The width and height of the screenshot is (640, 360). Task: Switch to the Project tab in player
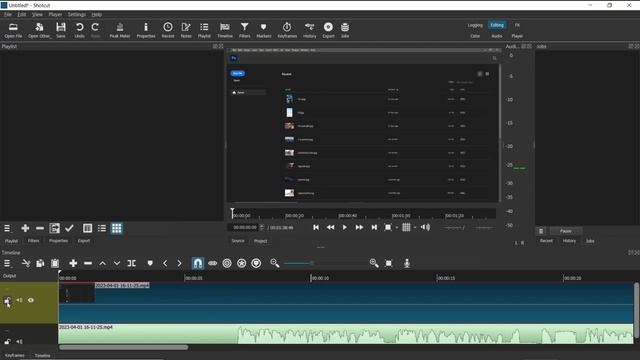click(x=260, y=241)
